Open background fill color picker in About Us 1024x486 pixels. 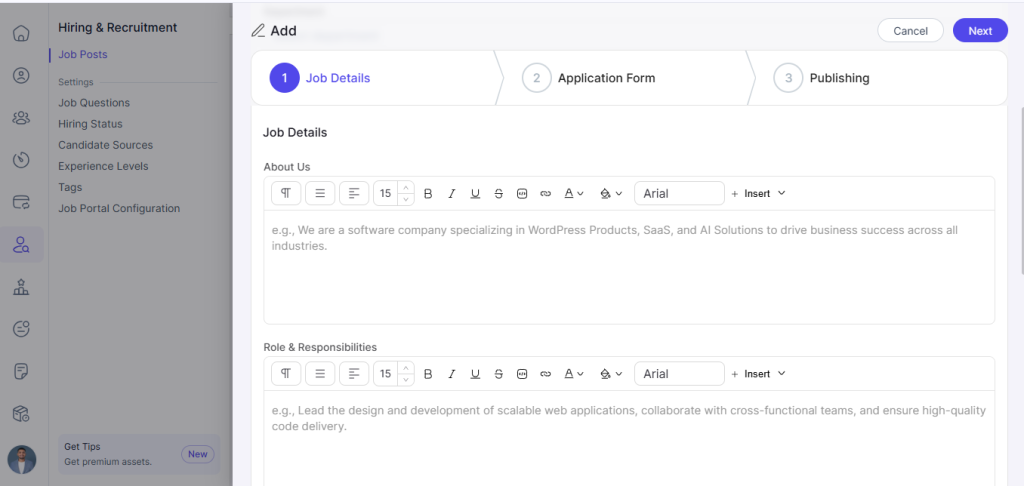(x=610, y=194)
